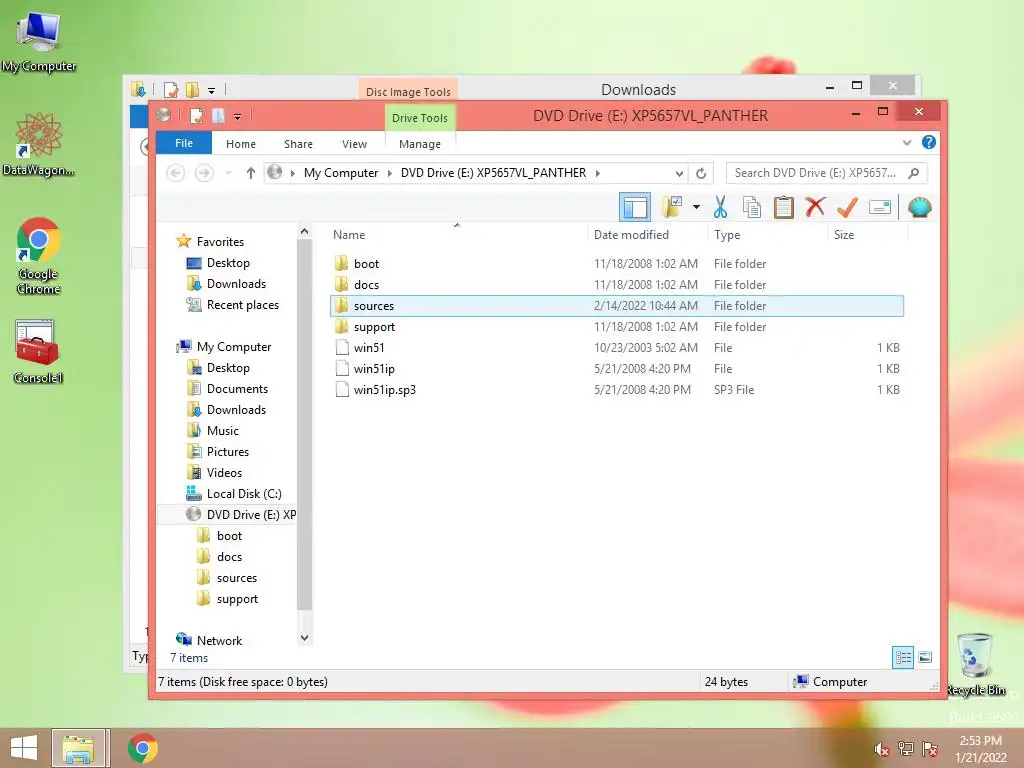This screenshot has width=1024, height=768.
Task: Open the recent locations dropdown arrow
Action: coord(229,173)
